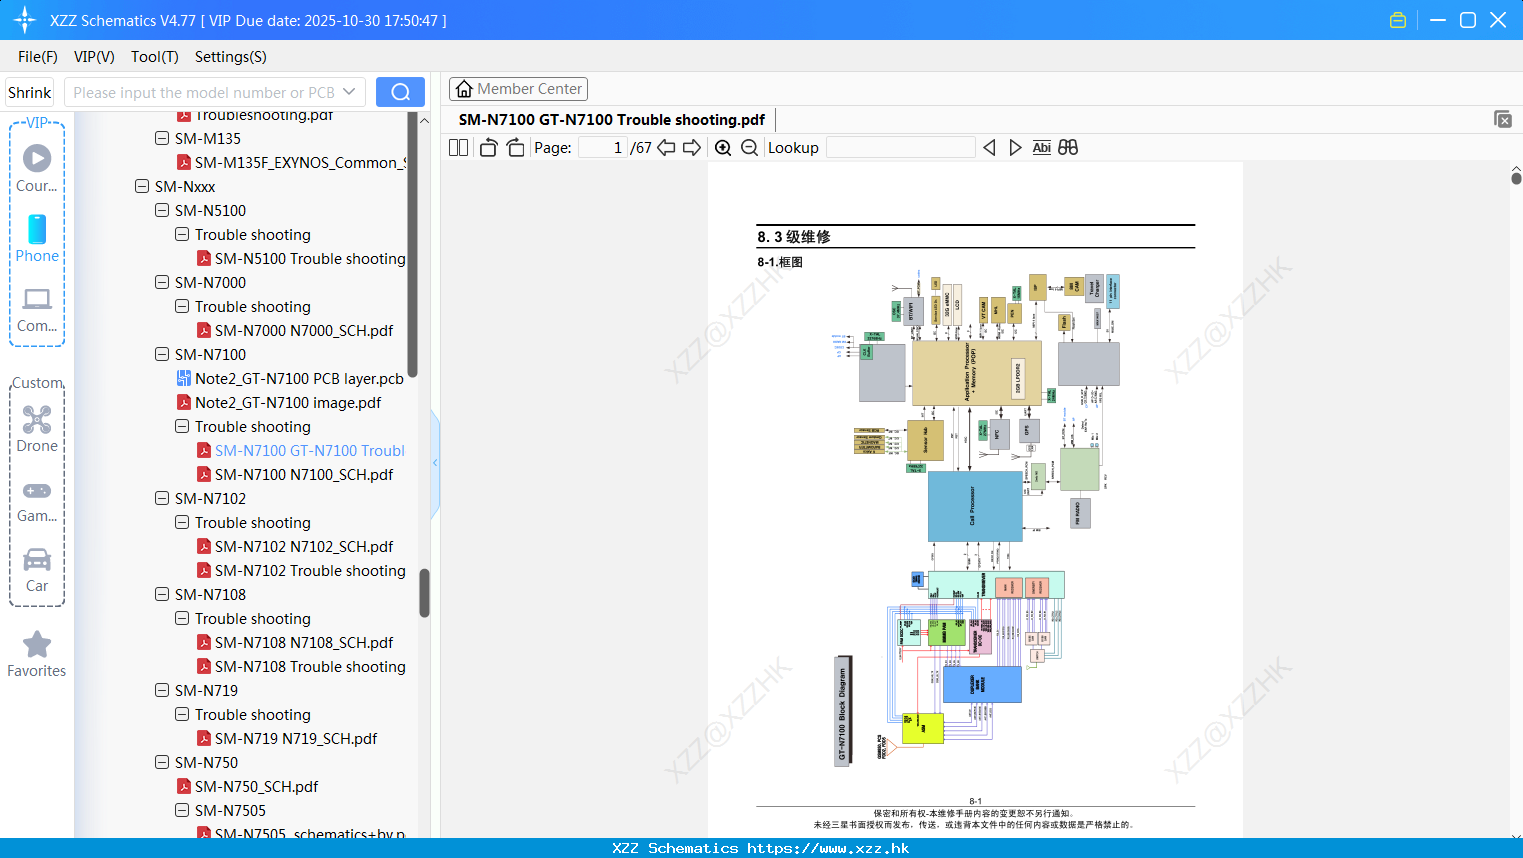Collapse the SM-N7100 tree node
Screen dimensions: 1523x858
tap(162, 354)
